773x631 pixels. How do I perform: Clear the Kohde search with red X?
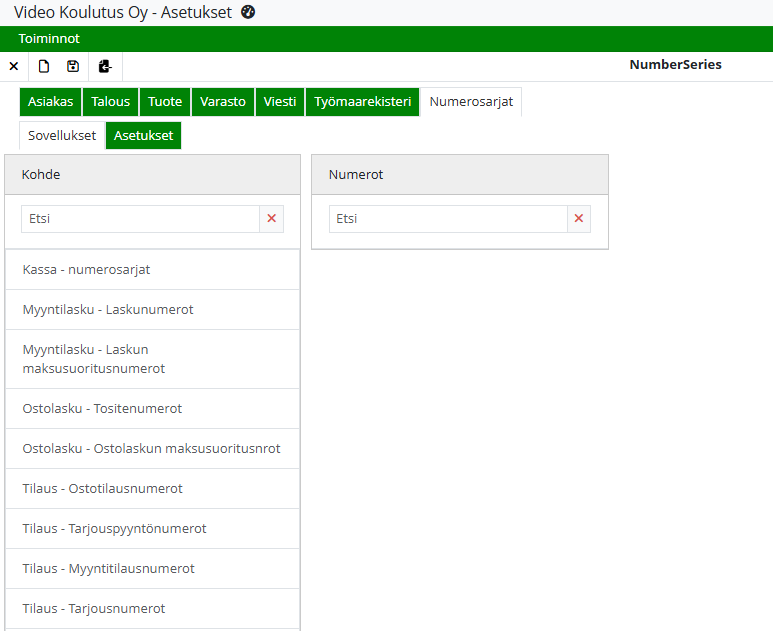(271, 219)
